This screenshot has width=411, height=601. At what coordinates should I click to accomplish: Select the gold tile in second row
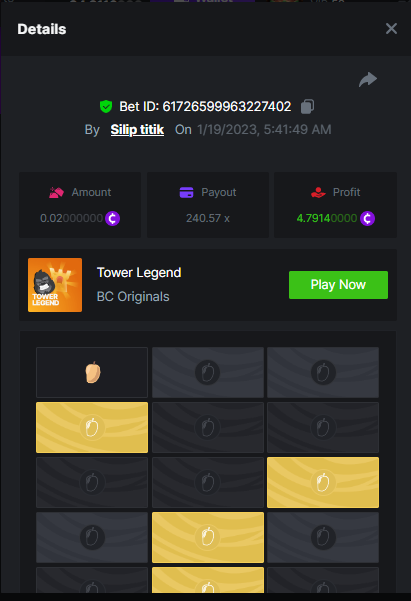point(92,427)
